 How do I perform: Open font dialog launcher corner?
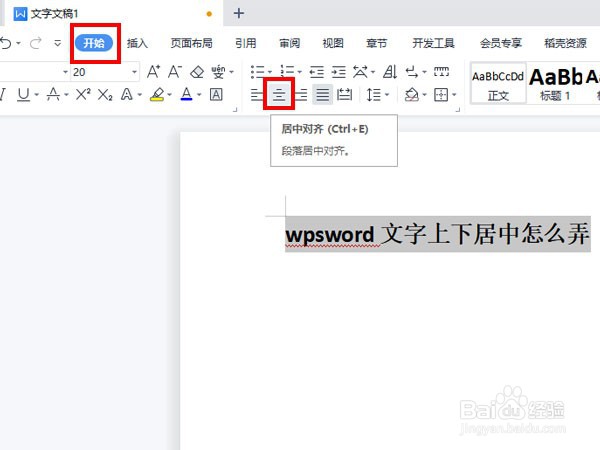[235, 110]
